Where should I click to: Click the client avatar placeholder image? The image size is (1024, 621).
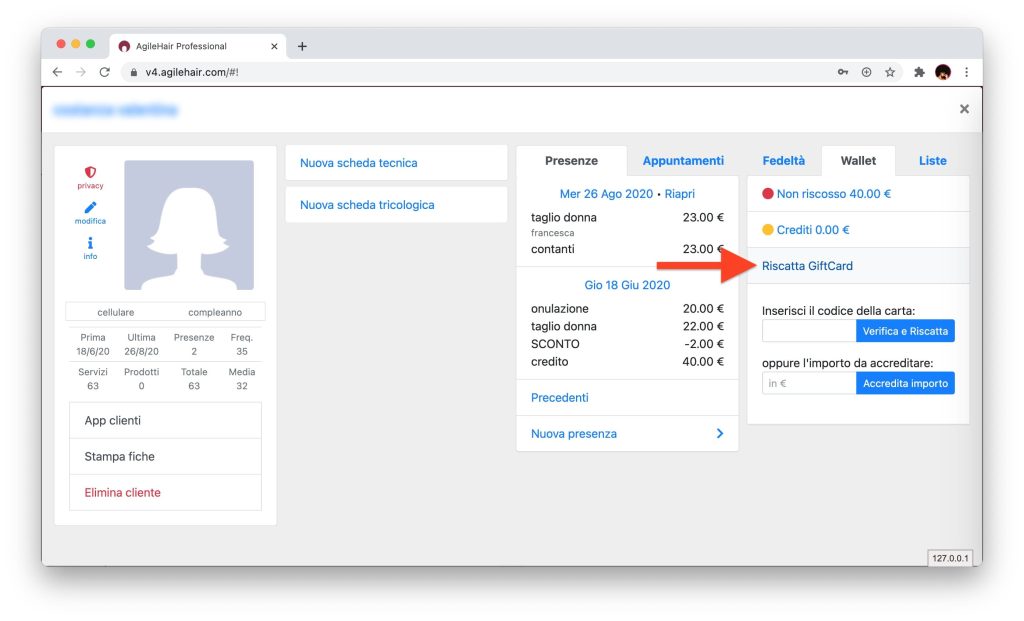coord(189,225)
